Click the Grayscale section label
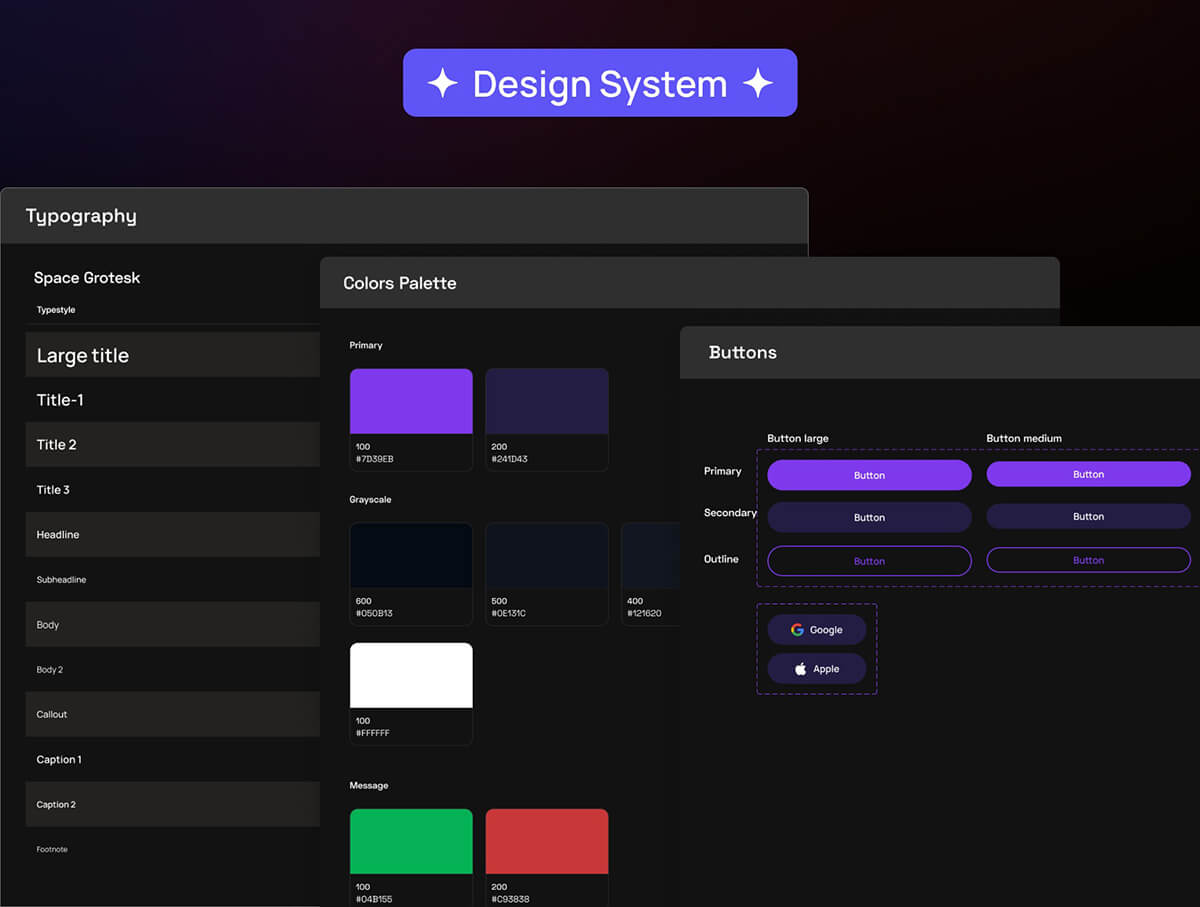The image size is (1200, 907). coord(370,499)
